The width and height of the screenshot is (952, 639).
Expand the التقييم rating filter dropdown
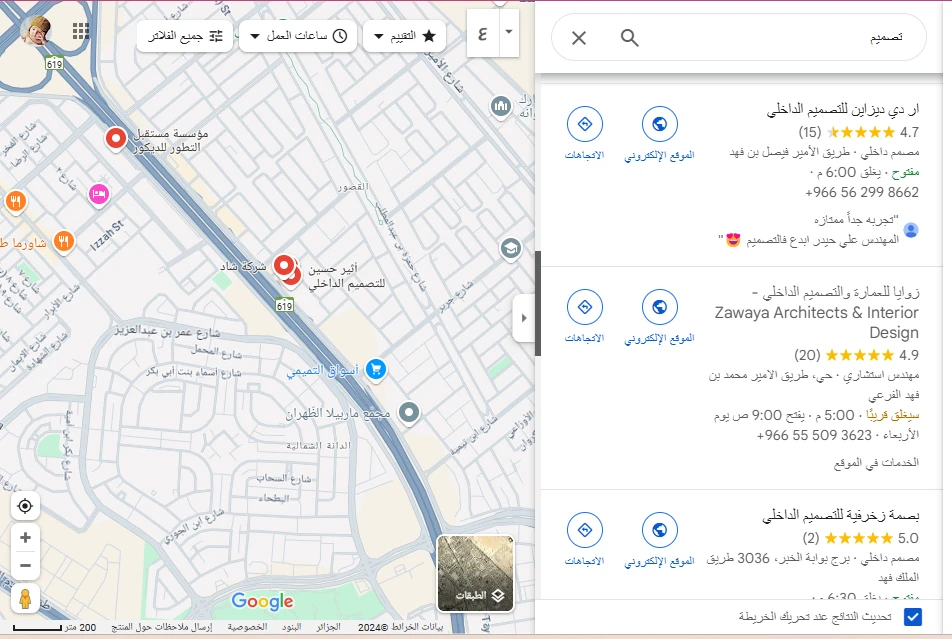tap(404, 36)
